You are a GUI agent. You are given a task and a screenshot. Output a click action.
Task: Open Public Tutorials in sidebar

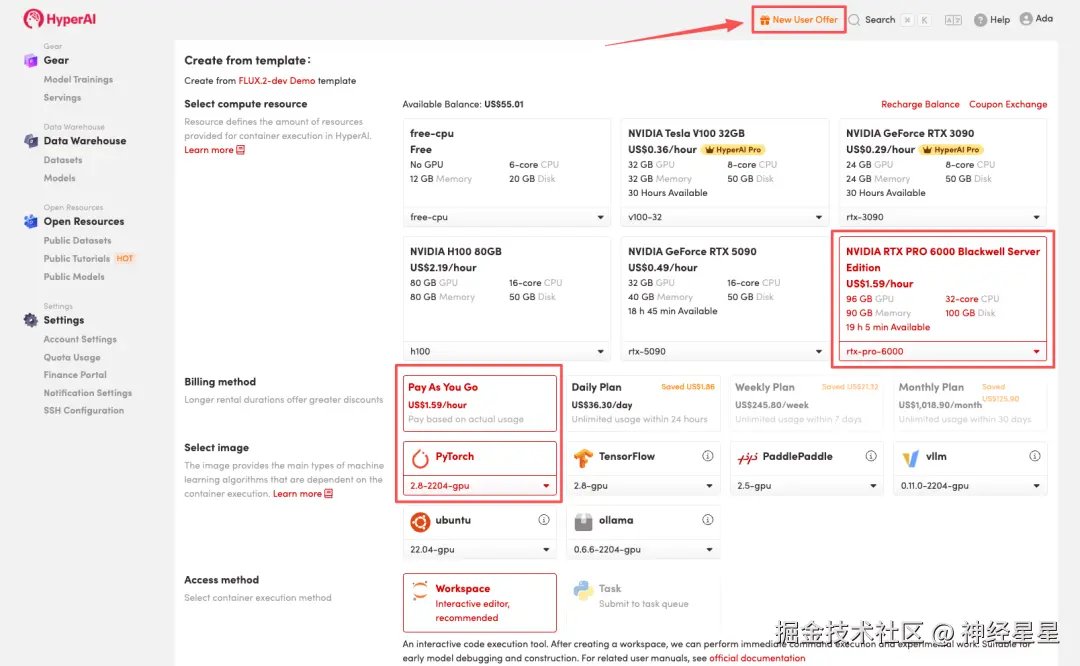point(76,258)
